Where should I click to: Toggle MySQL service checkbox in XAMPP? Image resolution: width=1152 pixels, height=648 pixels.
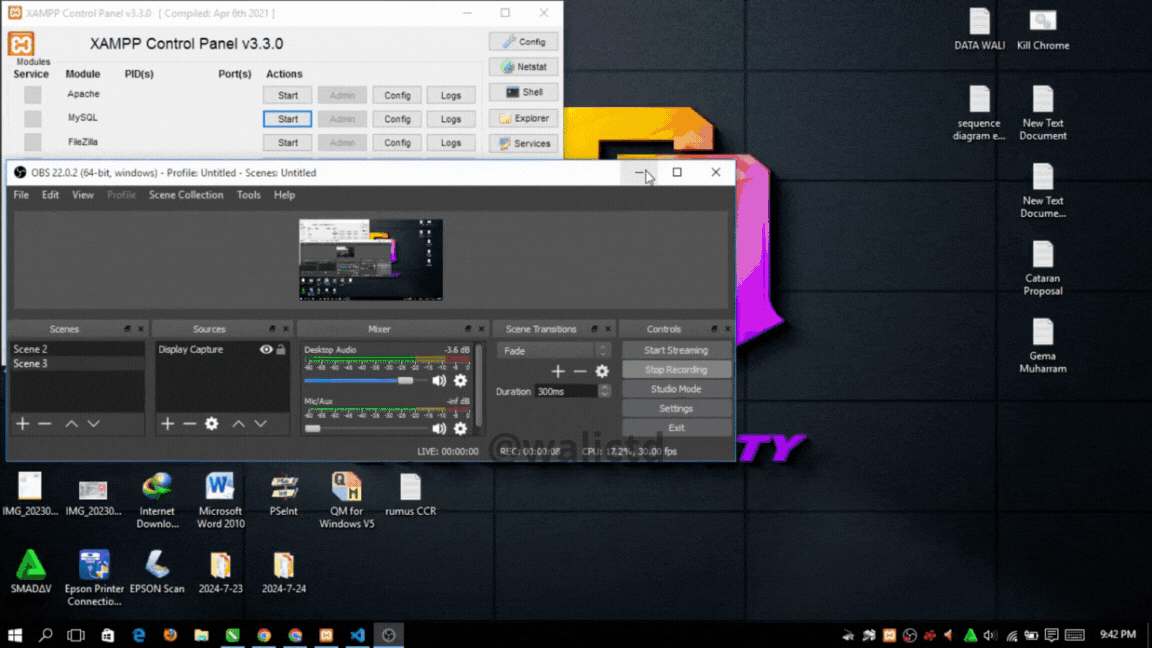pyautogui.click(x=32, y=118)
